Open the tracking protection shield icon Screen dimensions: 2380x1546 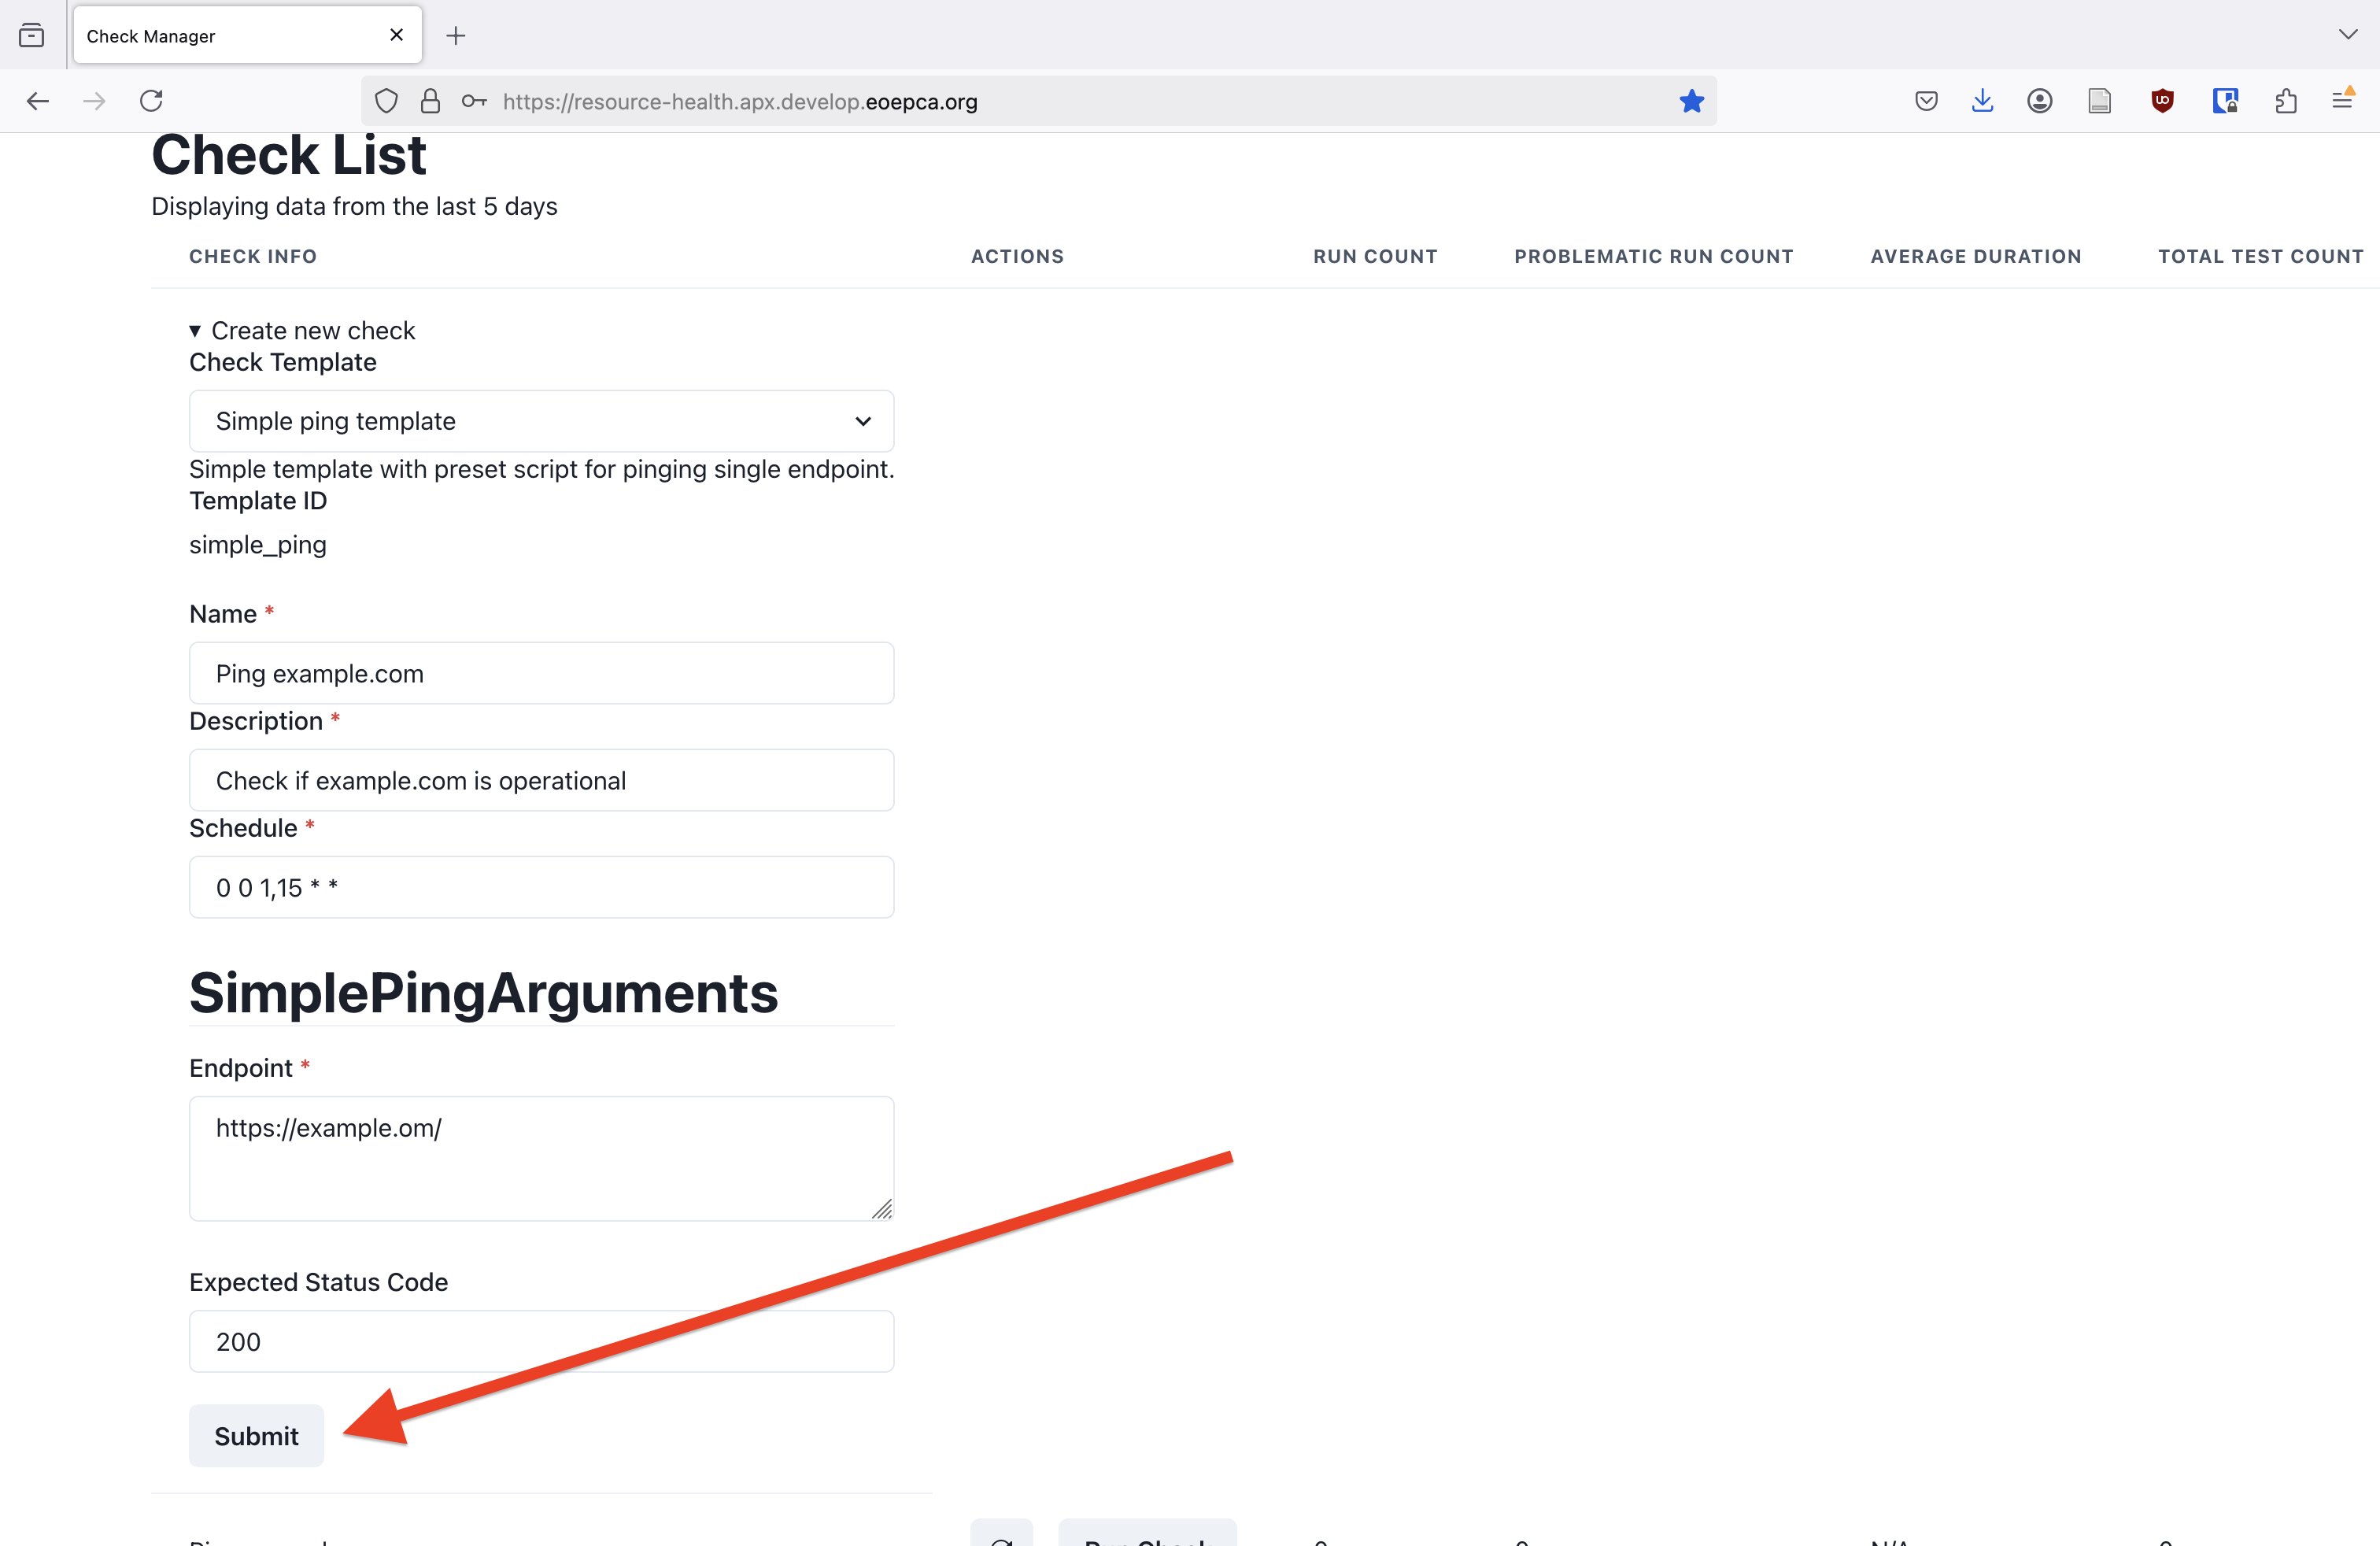(x=386, y=101)
